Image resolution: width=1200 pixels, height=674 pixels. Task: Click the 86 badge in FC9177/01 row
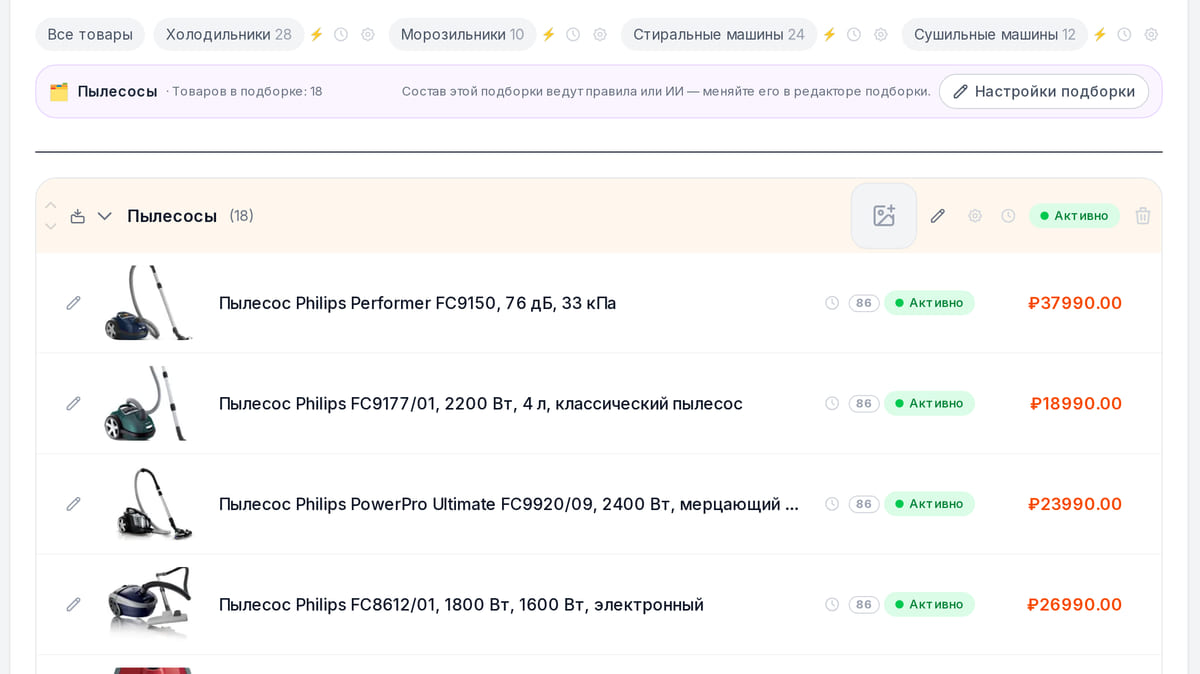864,403
